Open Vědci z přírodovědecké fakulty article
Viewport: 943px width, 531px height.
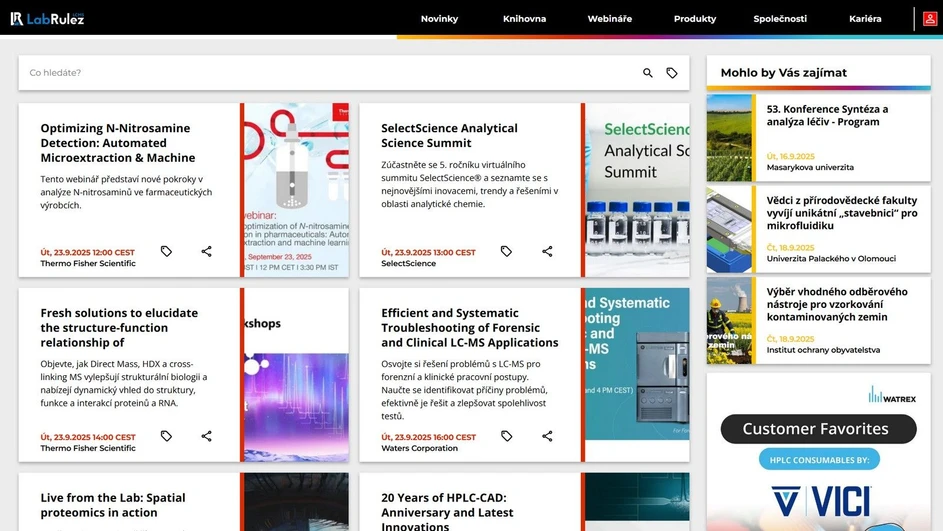coord(842,213)
